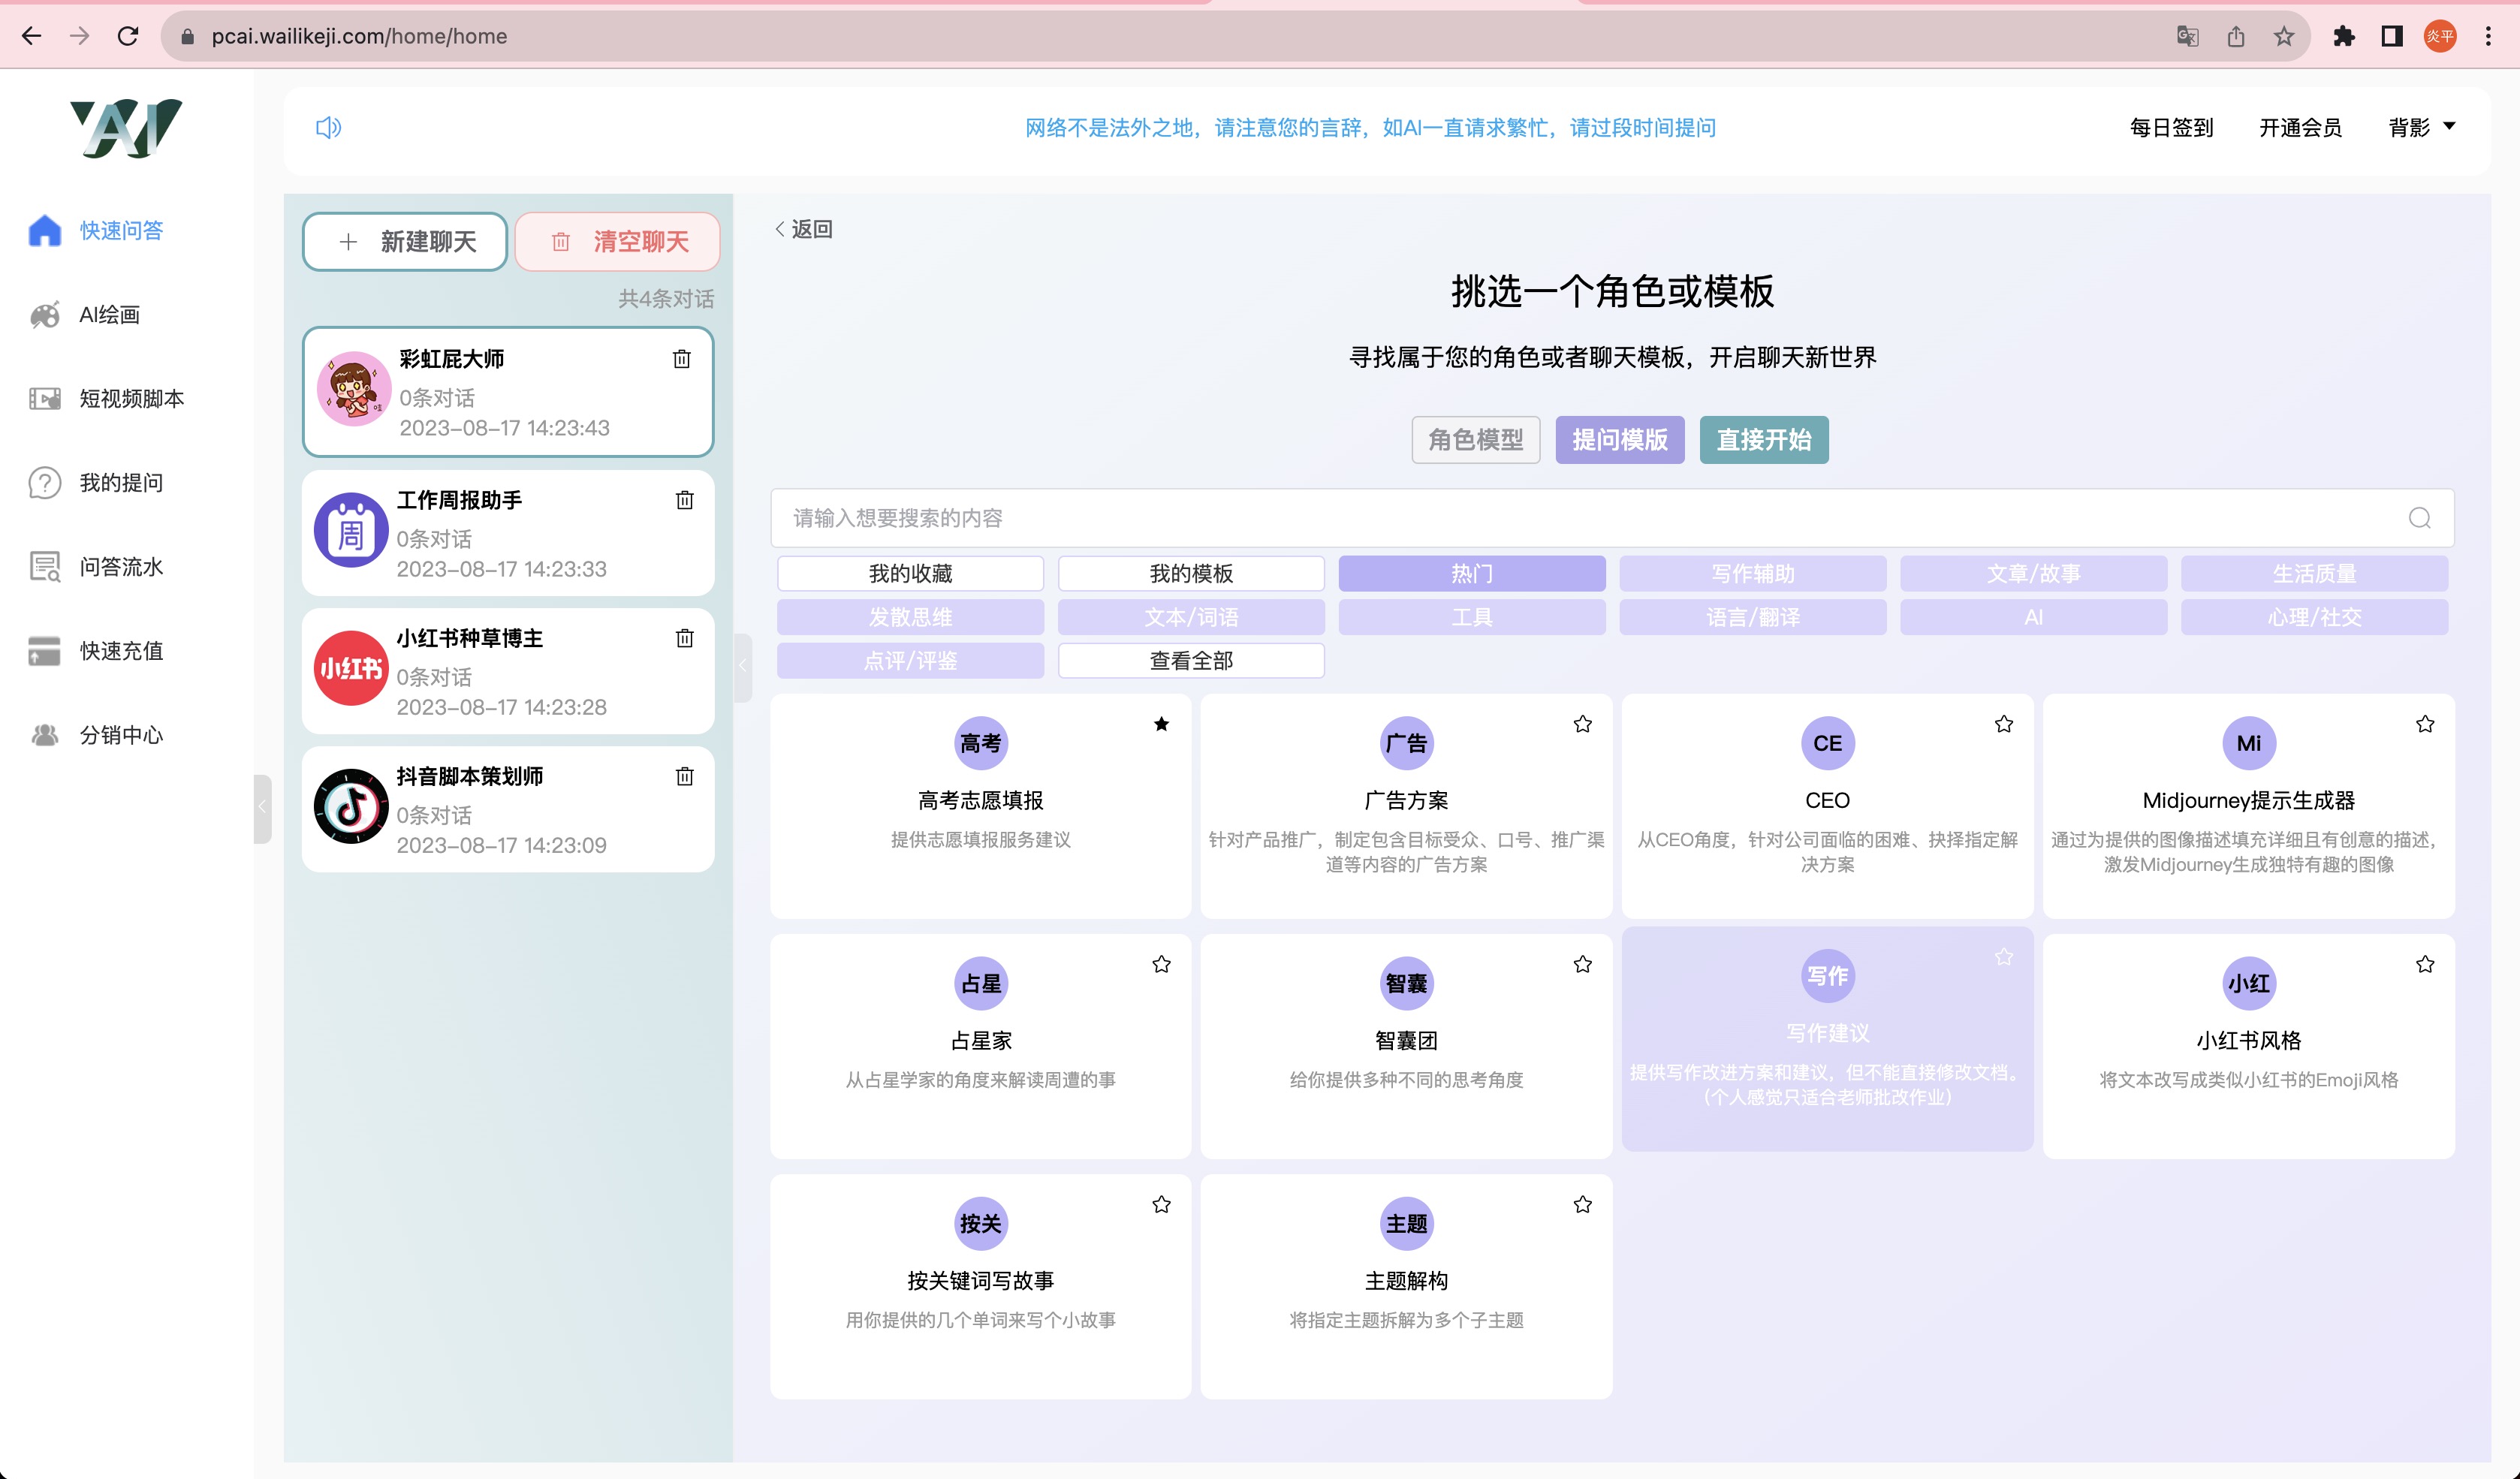Delete the 抖音脚本策划师 chat
Viewport: 2520px width, 1479px height.
pyautogui.click(x=685, y=776)
